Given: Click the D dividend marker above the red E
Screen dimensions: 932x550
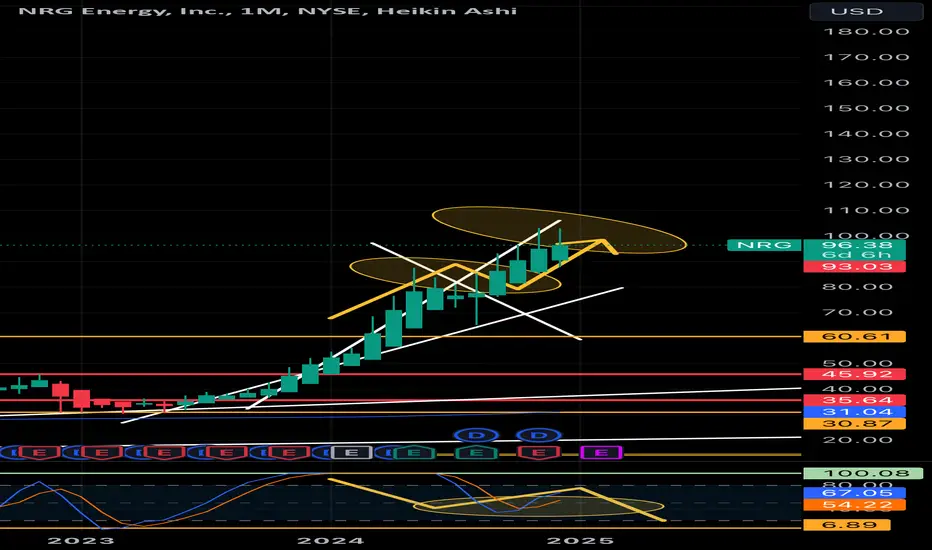Looking at the screenshot, I should [539, 435].
